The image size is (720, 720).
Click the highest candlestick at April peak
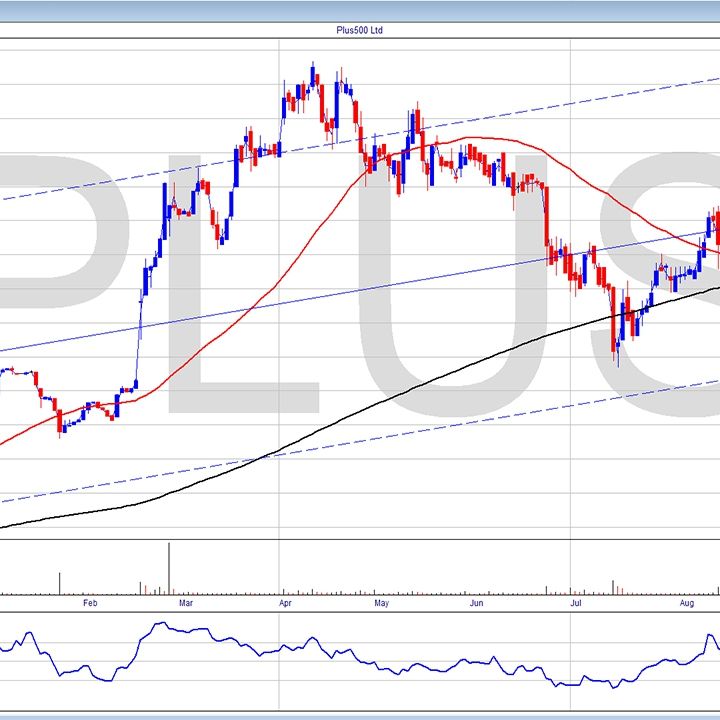[312, 77]
